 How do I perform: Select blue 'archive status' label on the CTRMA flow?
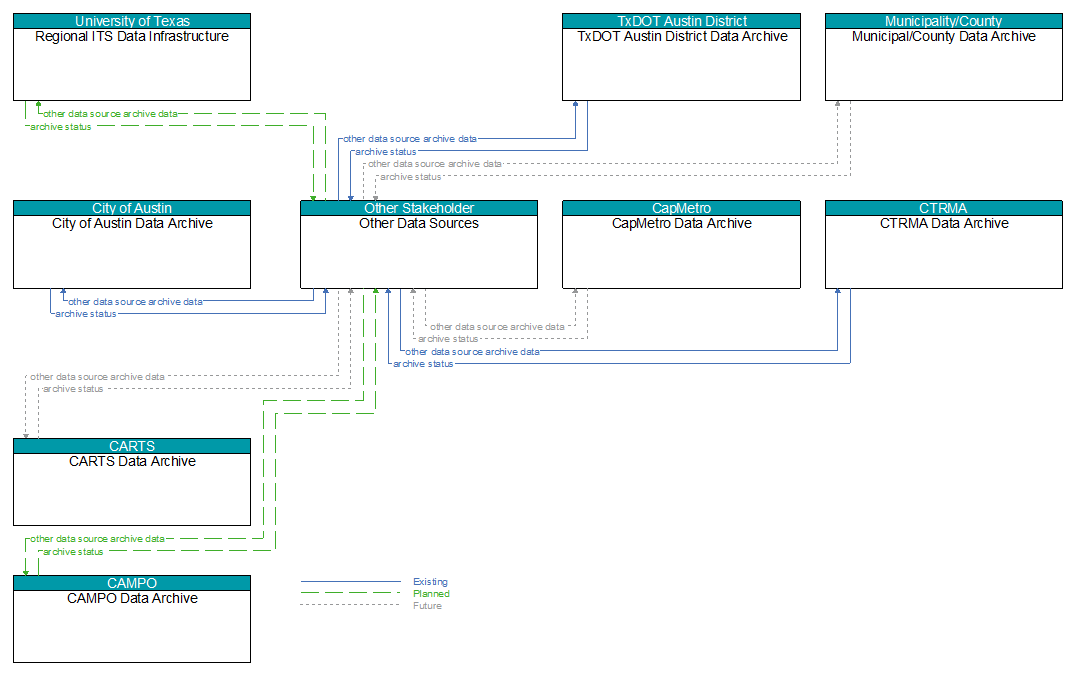click(423, 364)
